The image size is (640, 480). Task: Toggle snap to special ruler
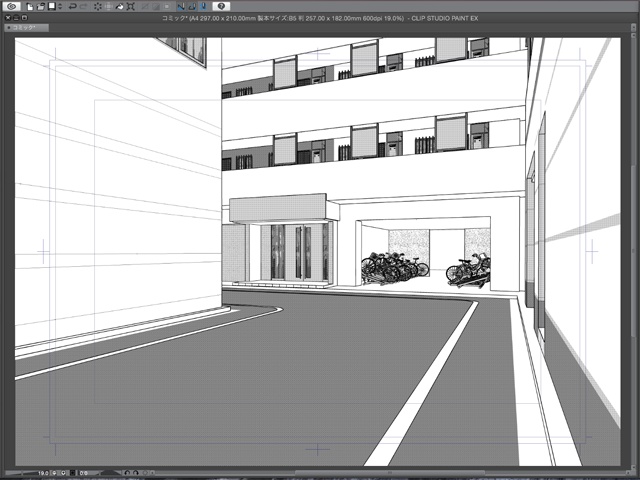(x=192, y=6)
